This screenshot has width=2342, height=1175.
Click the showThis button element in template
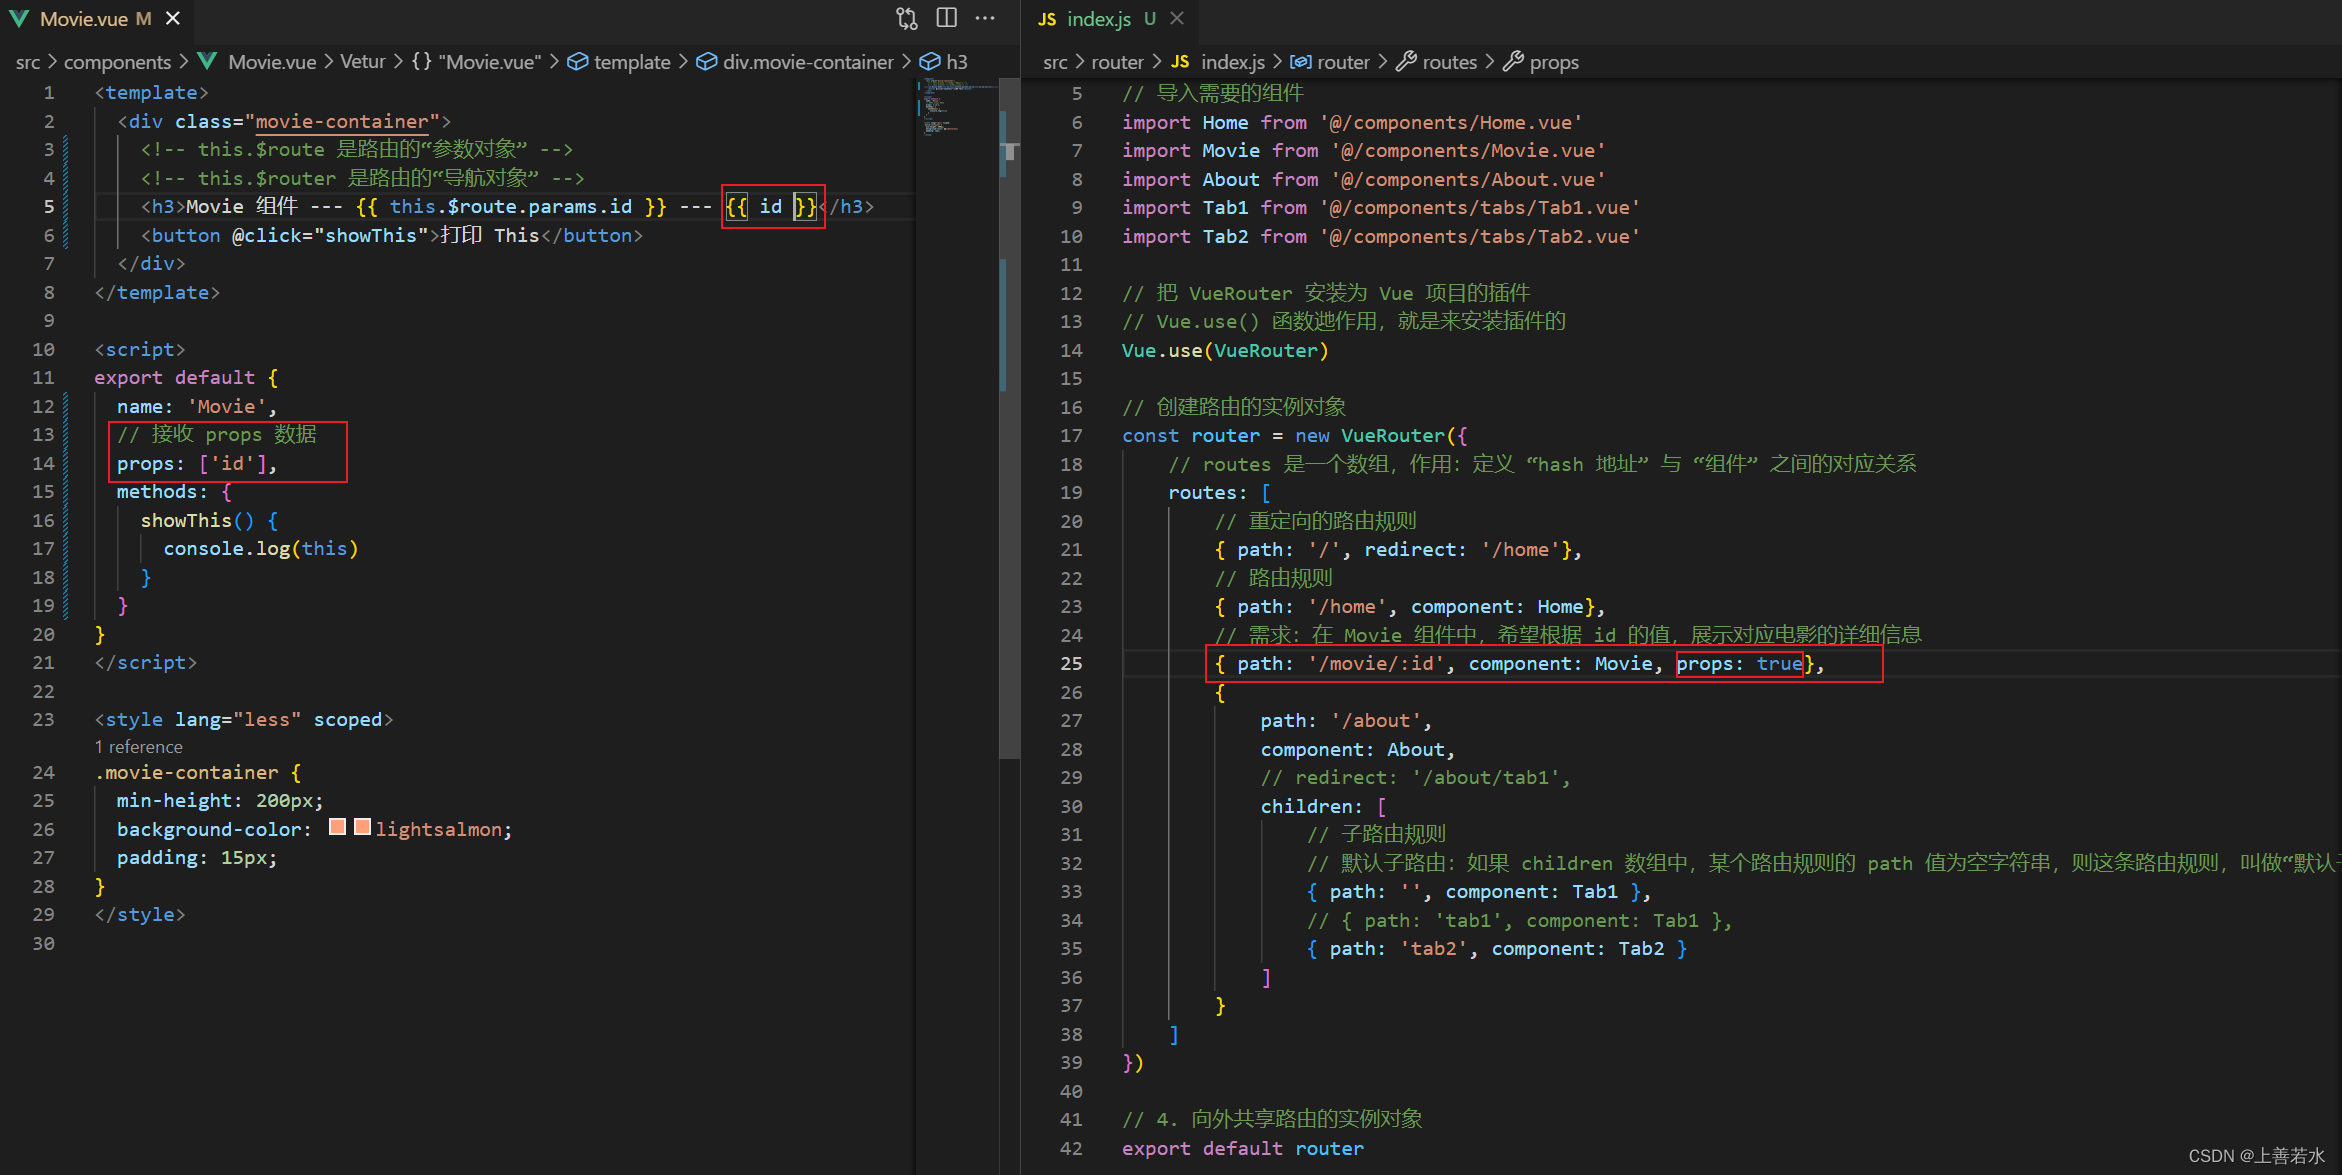pos(379,234)
